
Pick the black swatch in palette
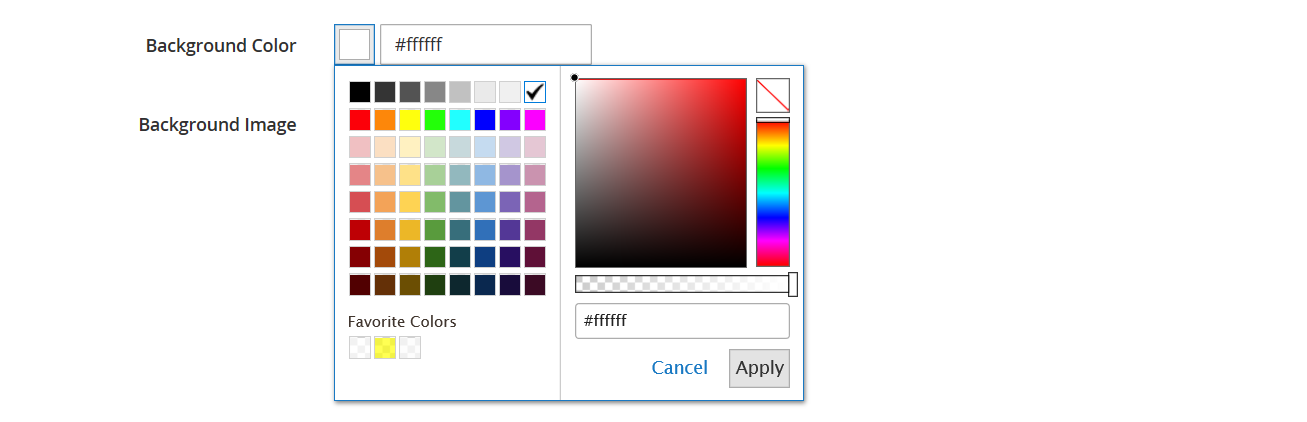360,92
